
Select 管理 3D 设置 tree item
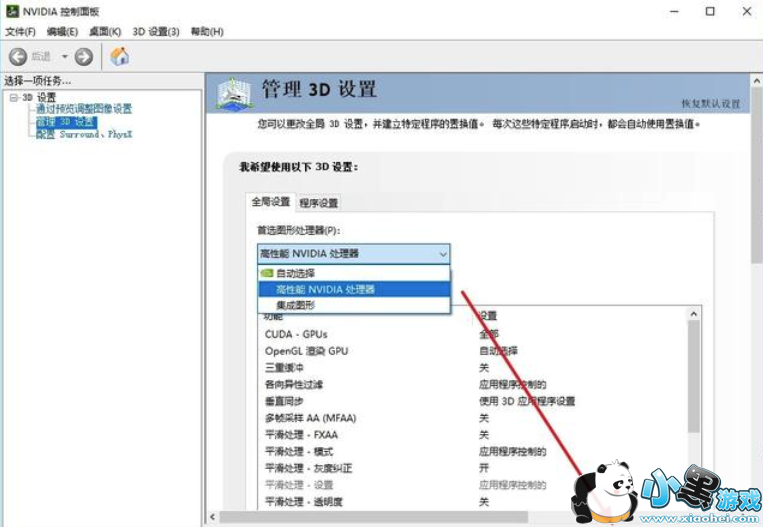pyautogui.click(x=67, y=122)
